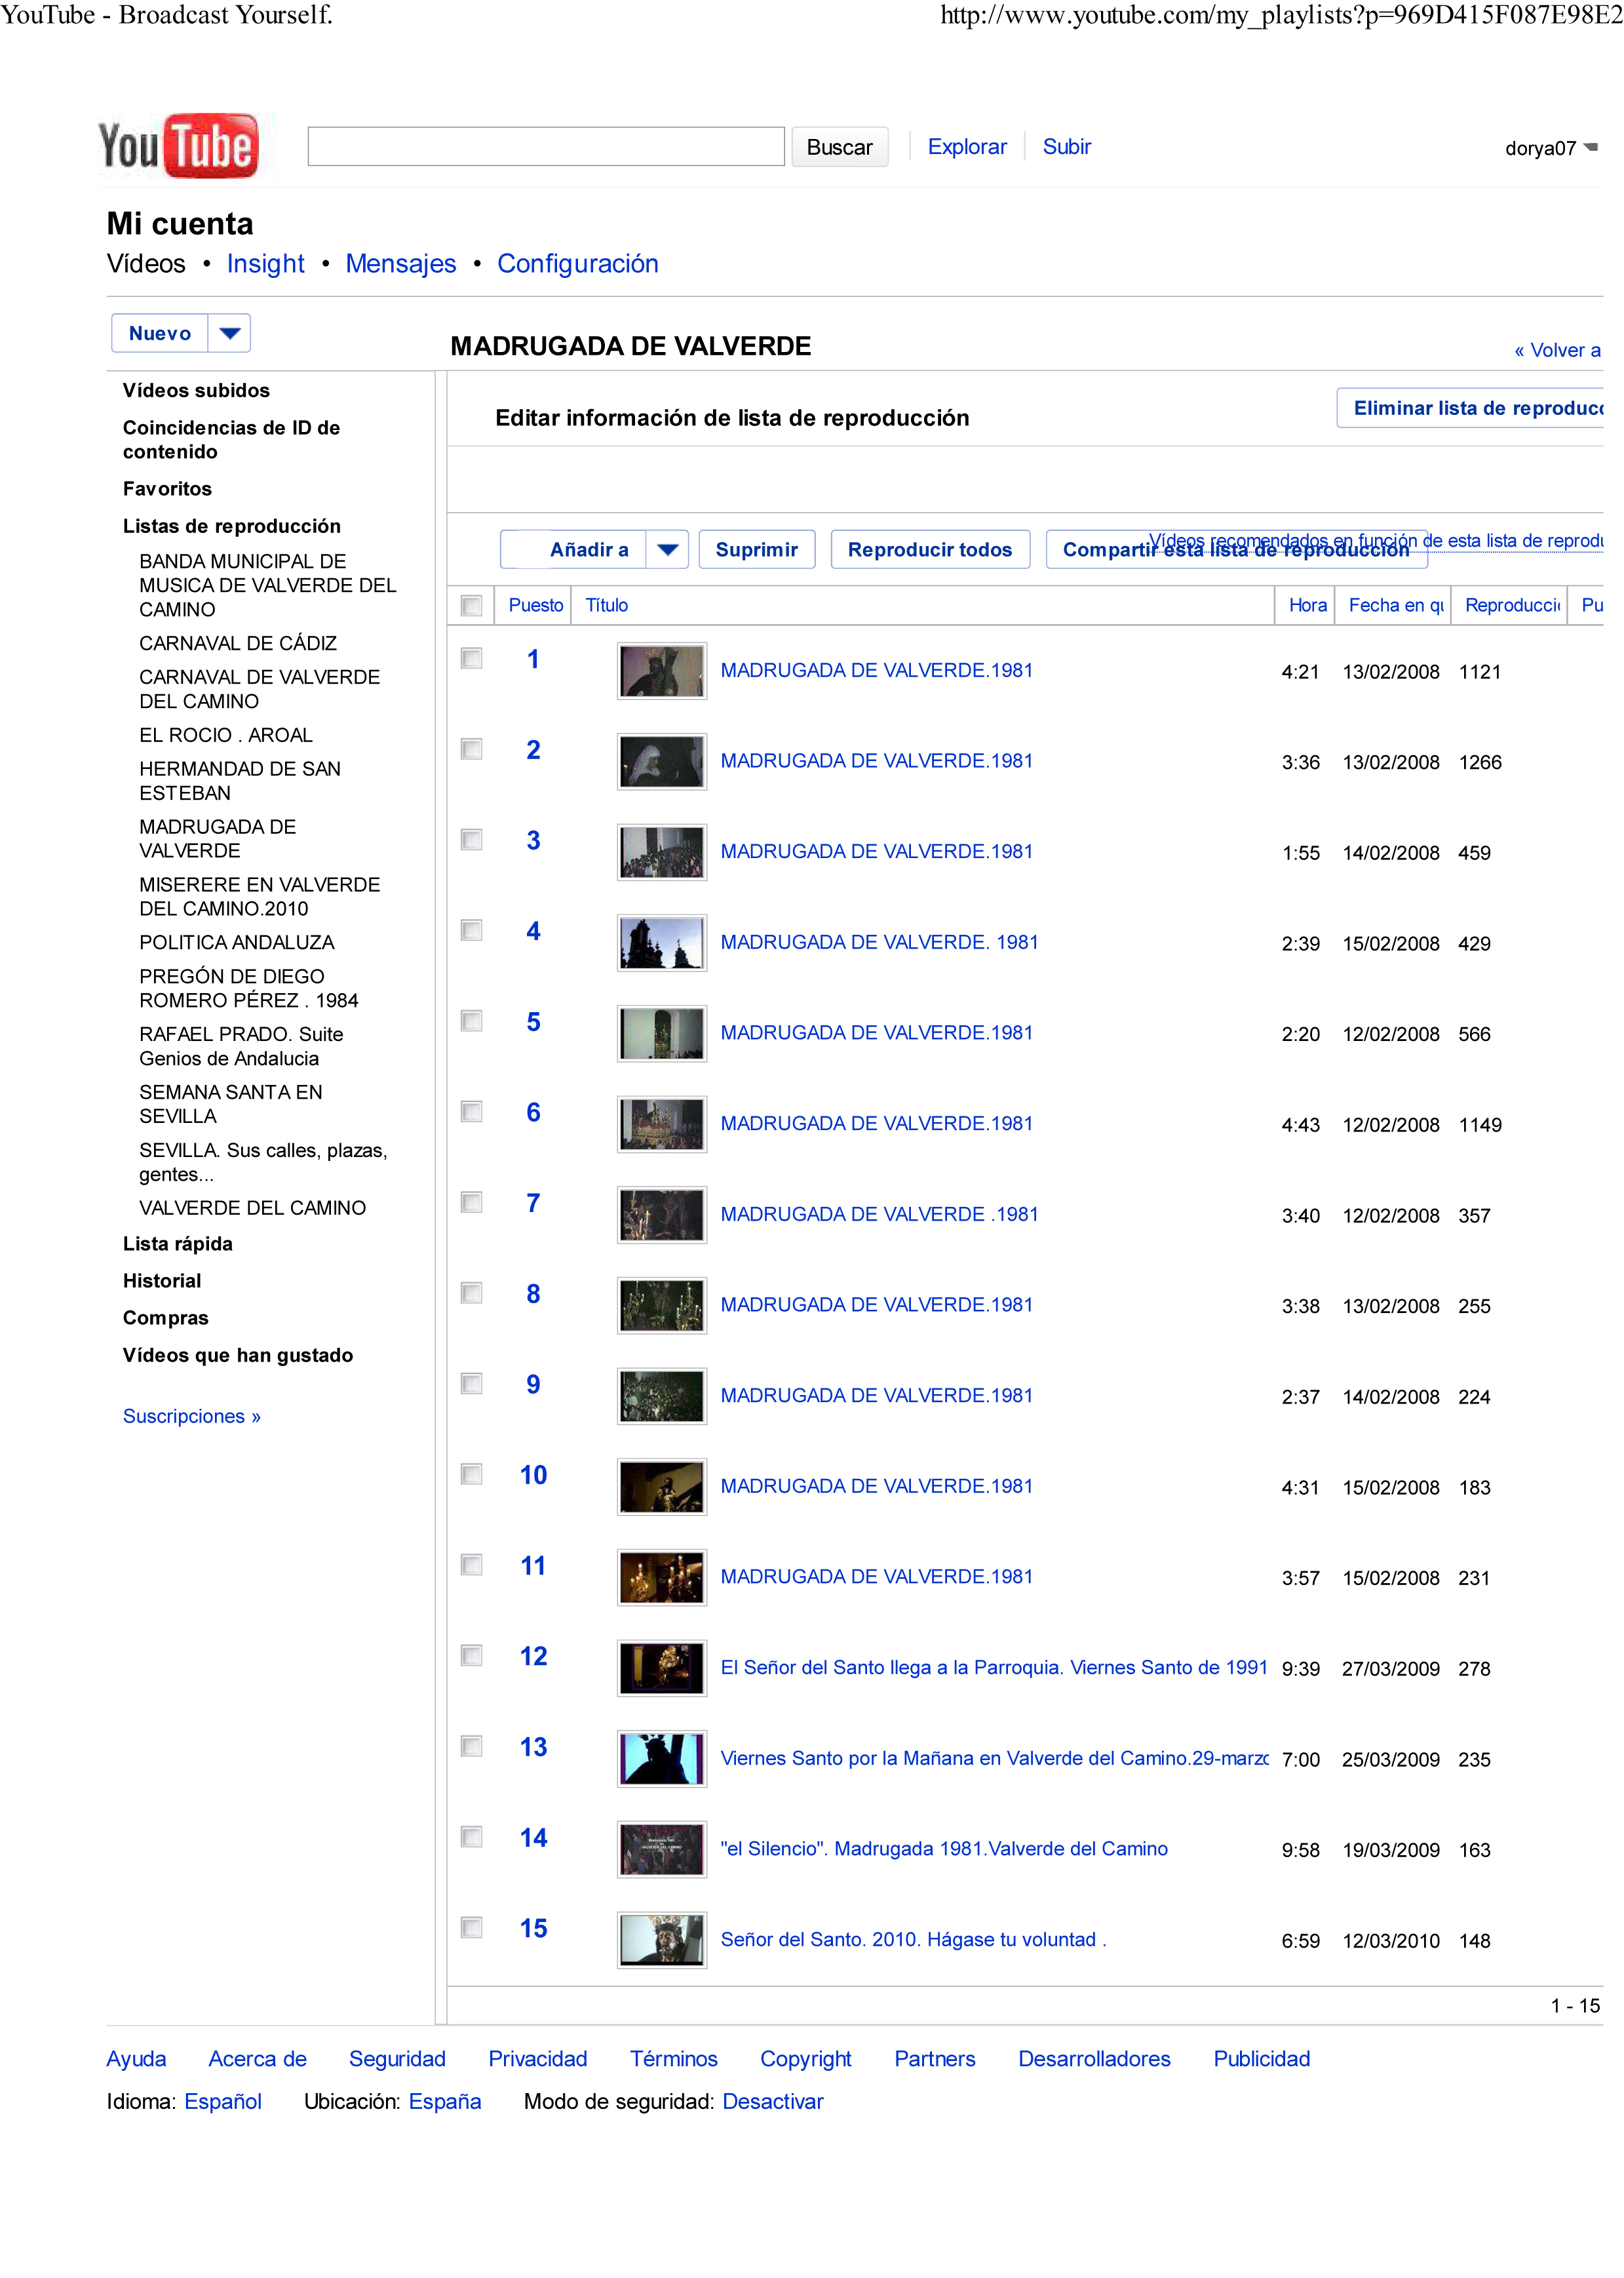Check the select-all checkbox in table header
The height and width of the screenshot is (2278, 1624).
(x=471, y=605)
